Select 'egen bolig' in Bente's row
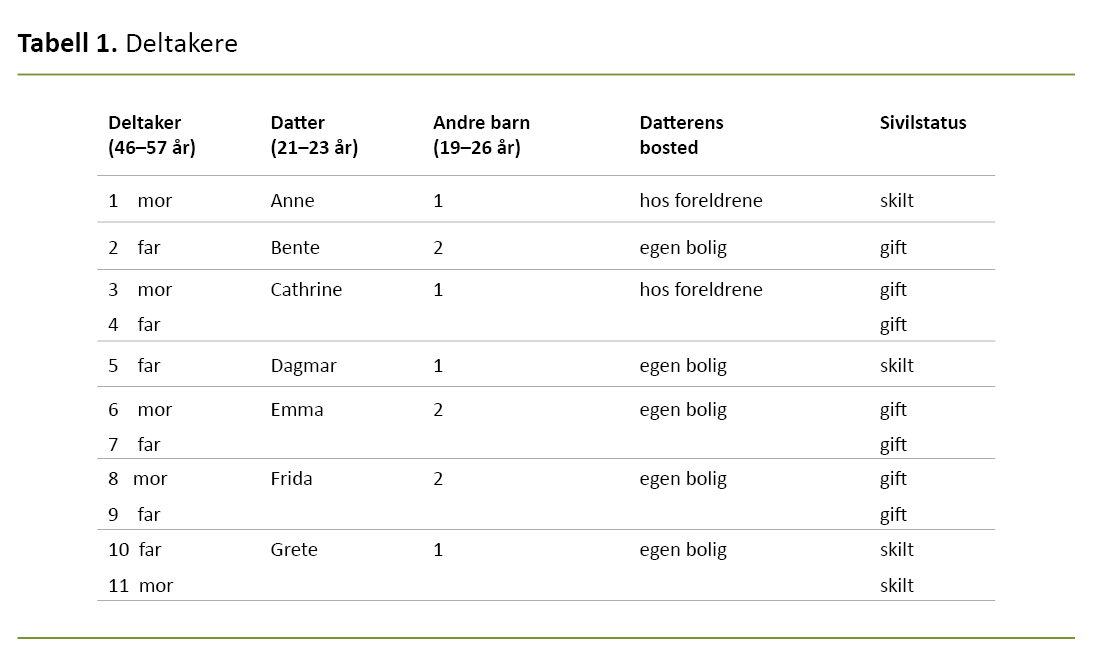Image resolution: width=1093 pixels, height=671 pixels. 683,248
